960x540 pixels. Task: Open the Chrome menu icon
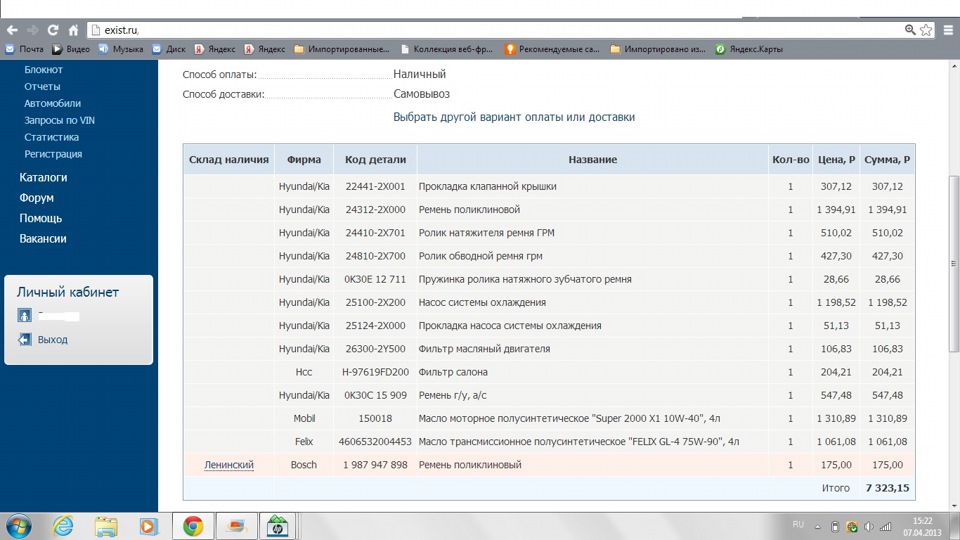(x=948, y=29)
